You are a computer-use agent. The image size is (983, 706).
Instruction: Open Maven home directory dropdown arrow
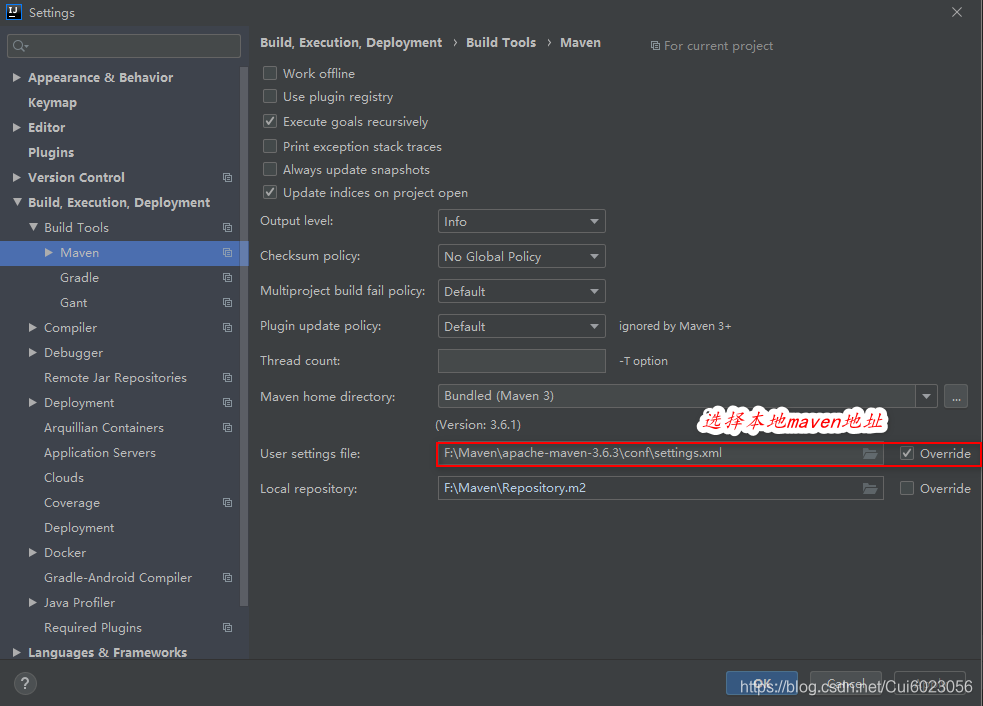click(x=927, y=396)
